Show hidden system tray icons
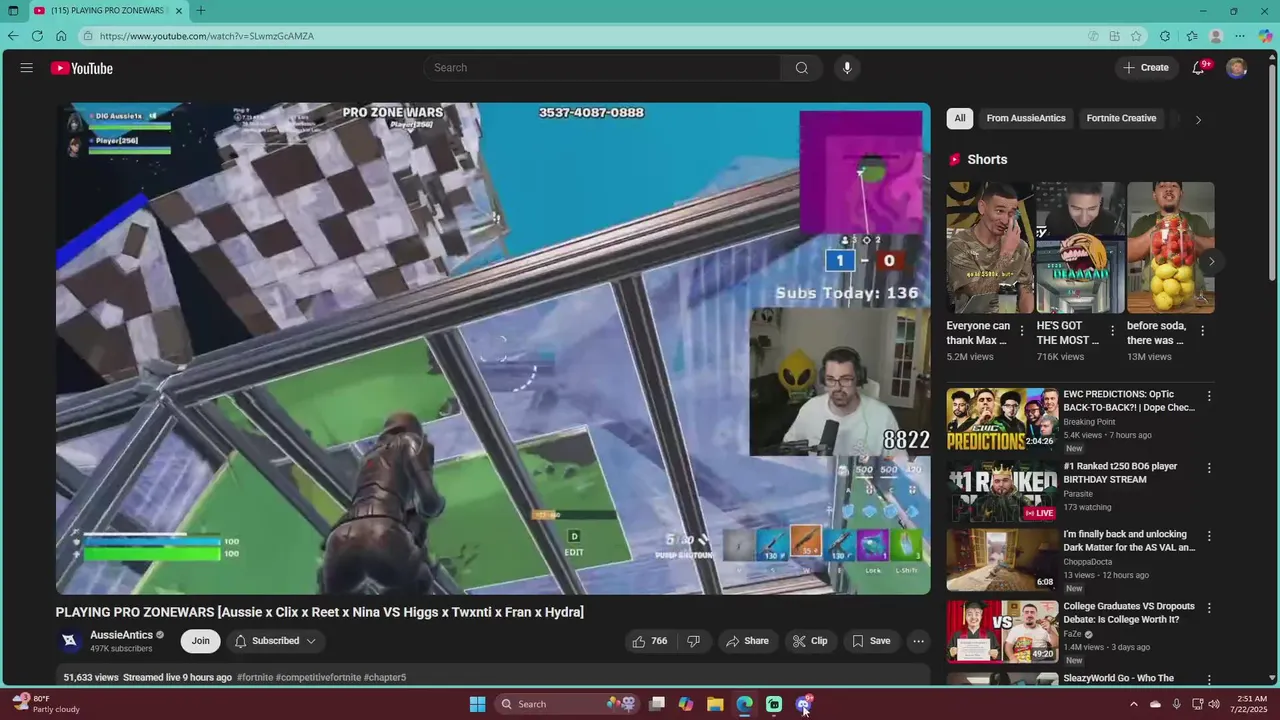This screenshot has height=720, width=1280. 1134,704
